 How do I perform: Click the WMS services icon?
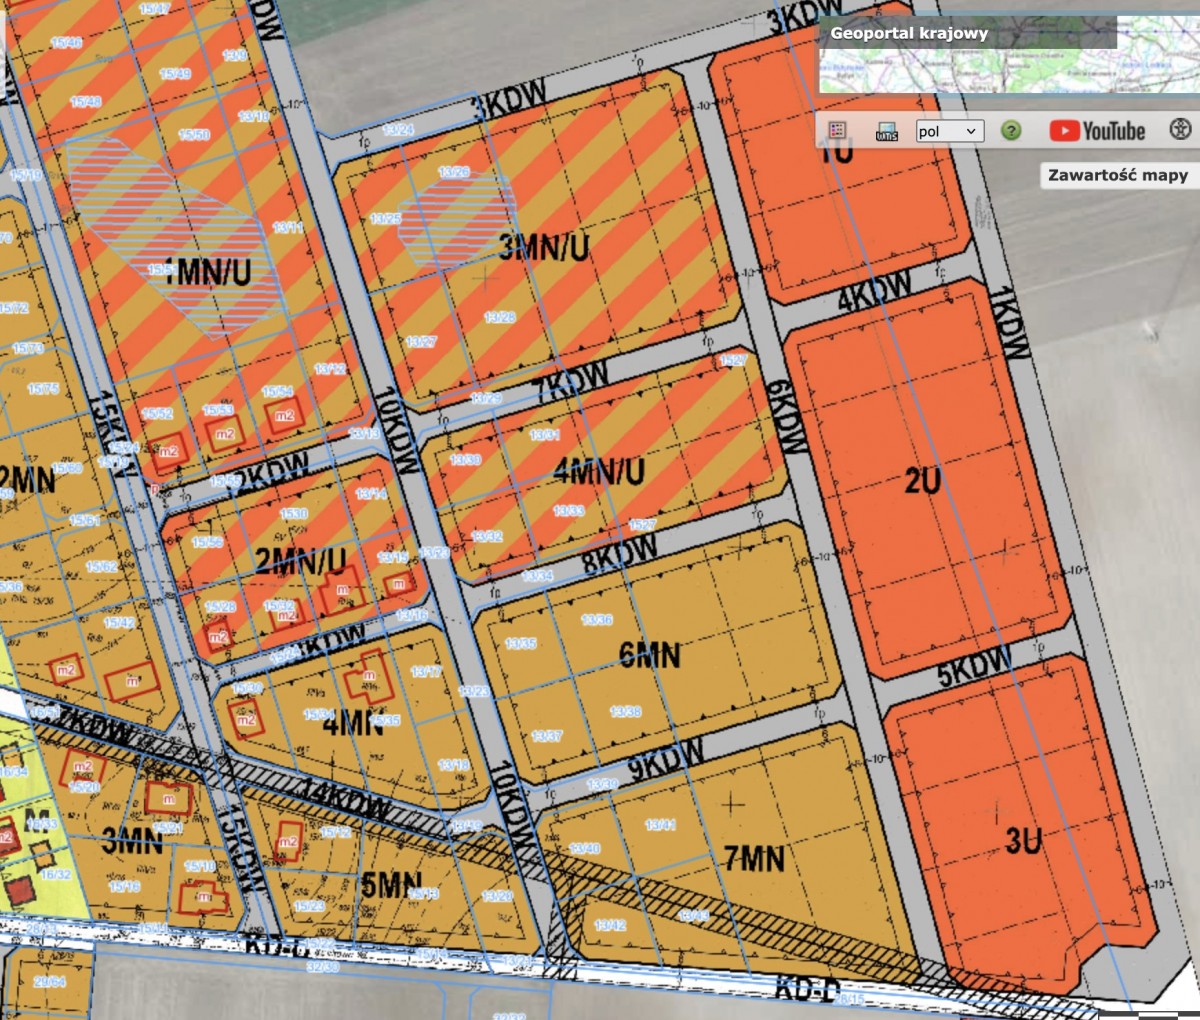(886, 131)
